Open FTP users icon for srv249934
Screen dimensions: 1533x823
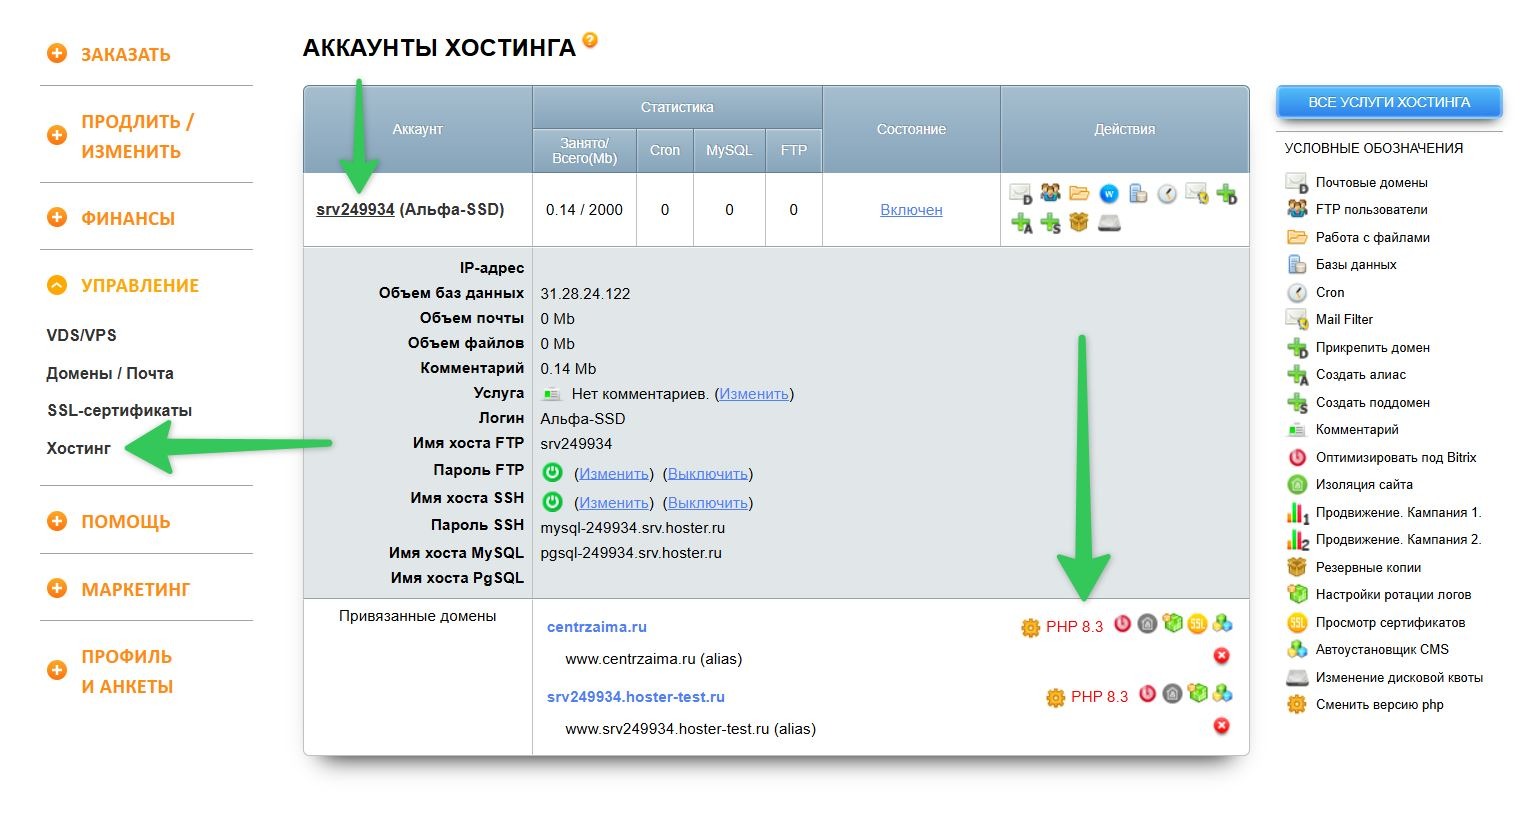(1050, 193)
